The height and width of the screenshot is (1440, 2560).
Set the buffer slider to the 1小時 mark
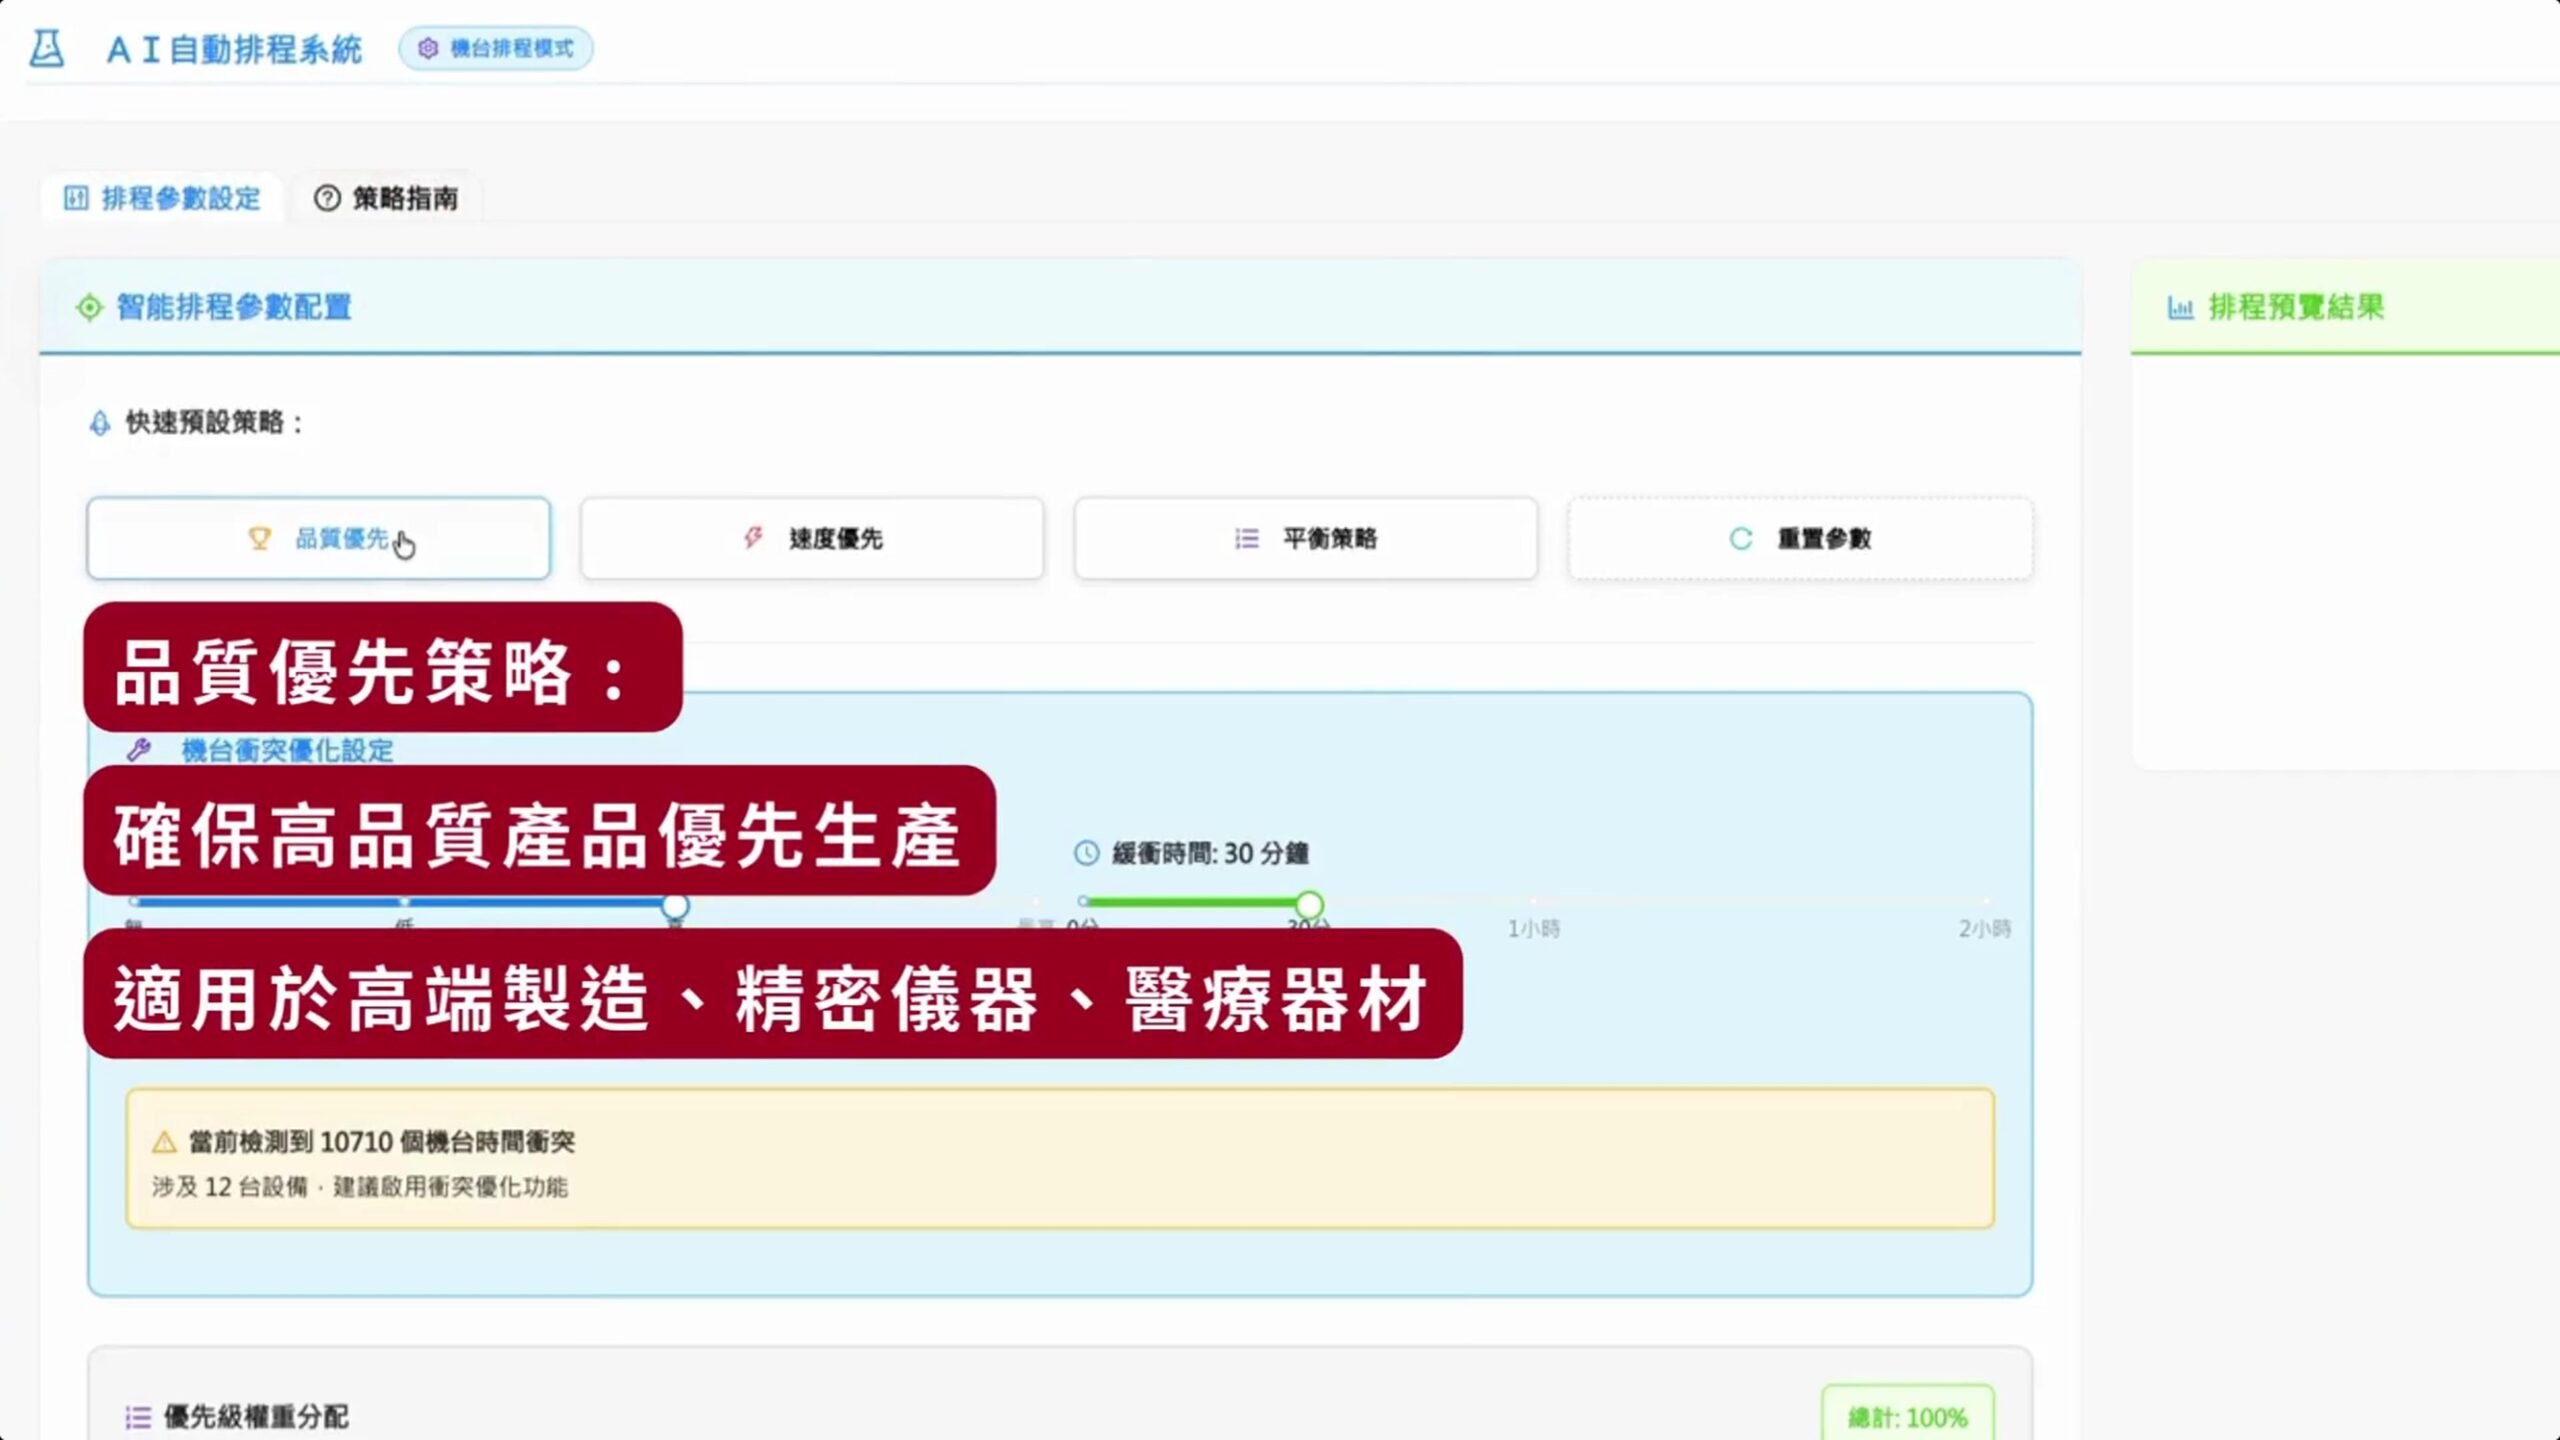[x=1533, y=902]
